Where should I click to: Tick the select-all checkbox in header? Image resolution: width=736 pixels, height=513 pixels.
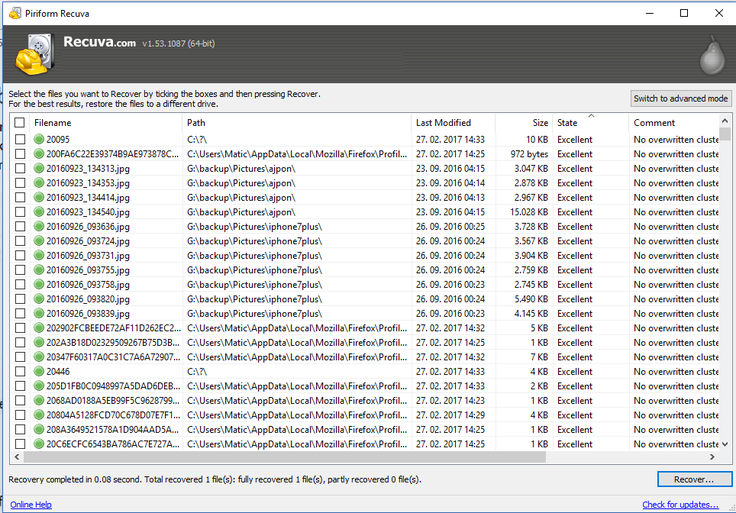pos(20,123)
